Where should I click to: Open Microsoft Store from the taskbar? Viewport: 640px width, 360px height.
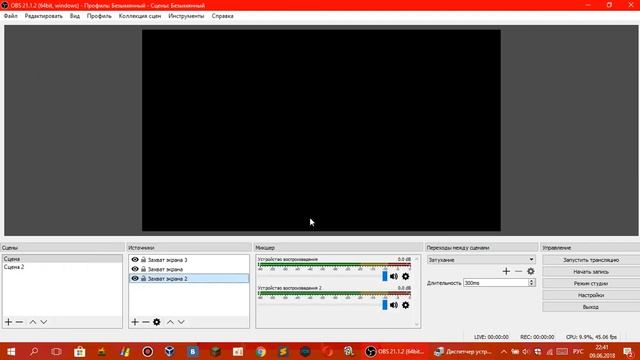(x=80, y=351)
